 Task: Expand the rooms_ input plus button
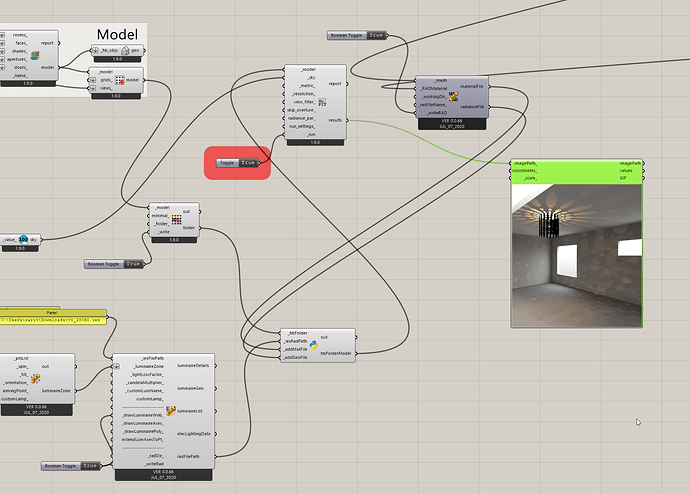2,35
